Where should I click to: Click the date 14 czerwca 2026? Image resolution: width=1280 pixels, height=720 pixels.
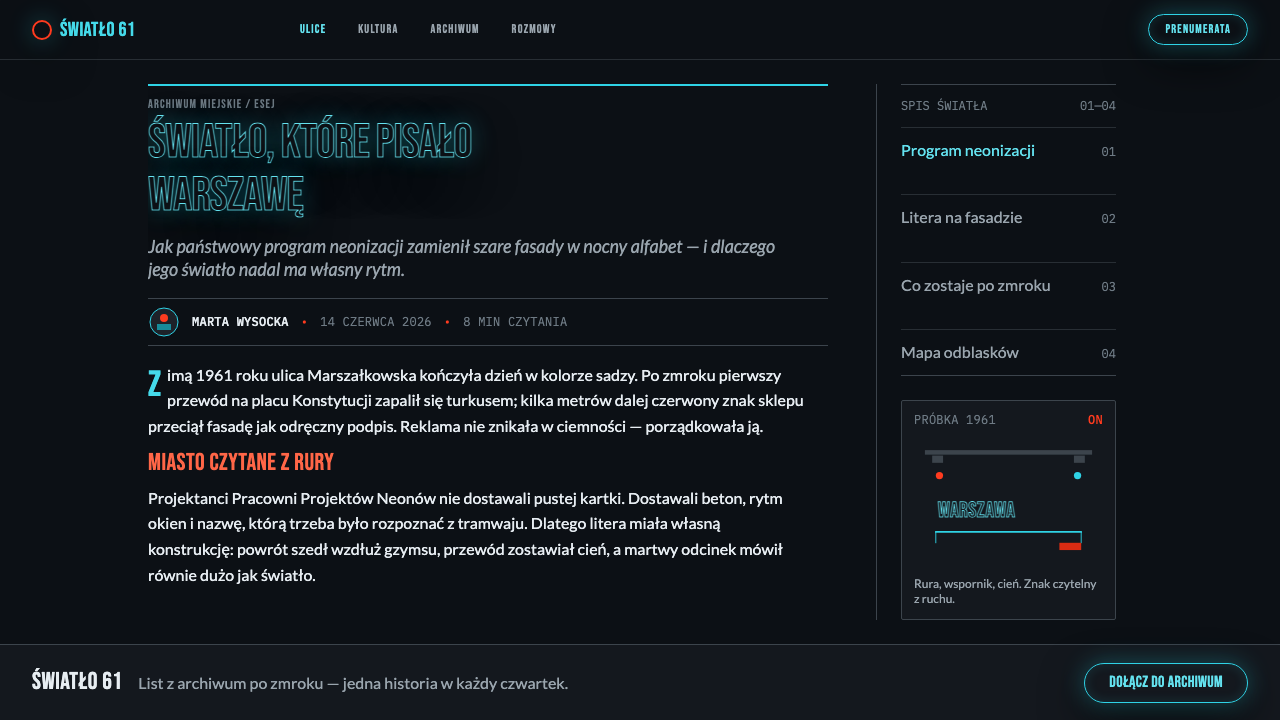click(376, 322)
